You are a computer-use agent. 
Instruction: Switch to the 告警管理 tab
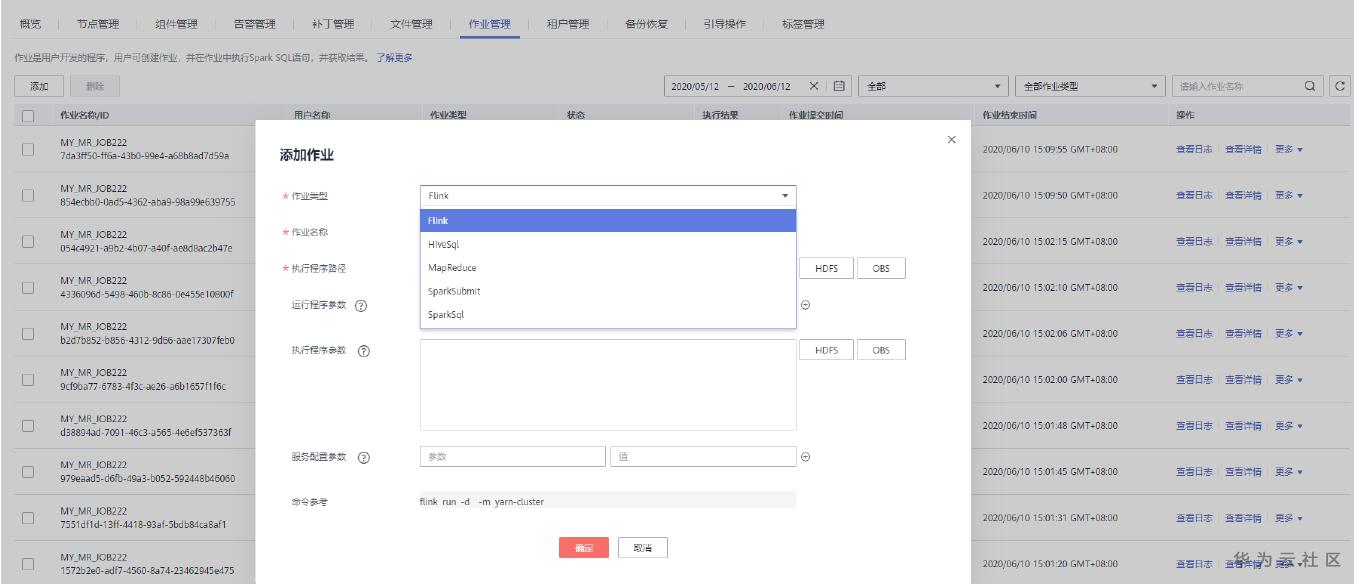click(255, 24)
